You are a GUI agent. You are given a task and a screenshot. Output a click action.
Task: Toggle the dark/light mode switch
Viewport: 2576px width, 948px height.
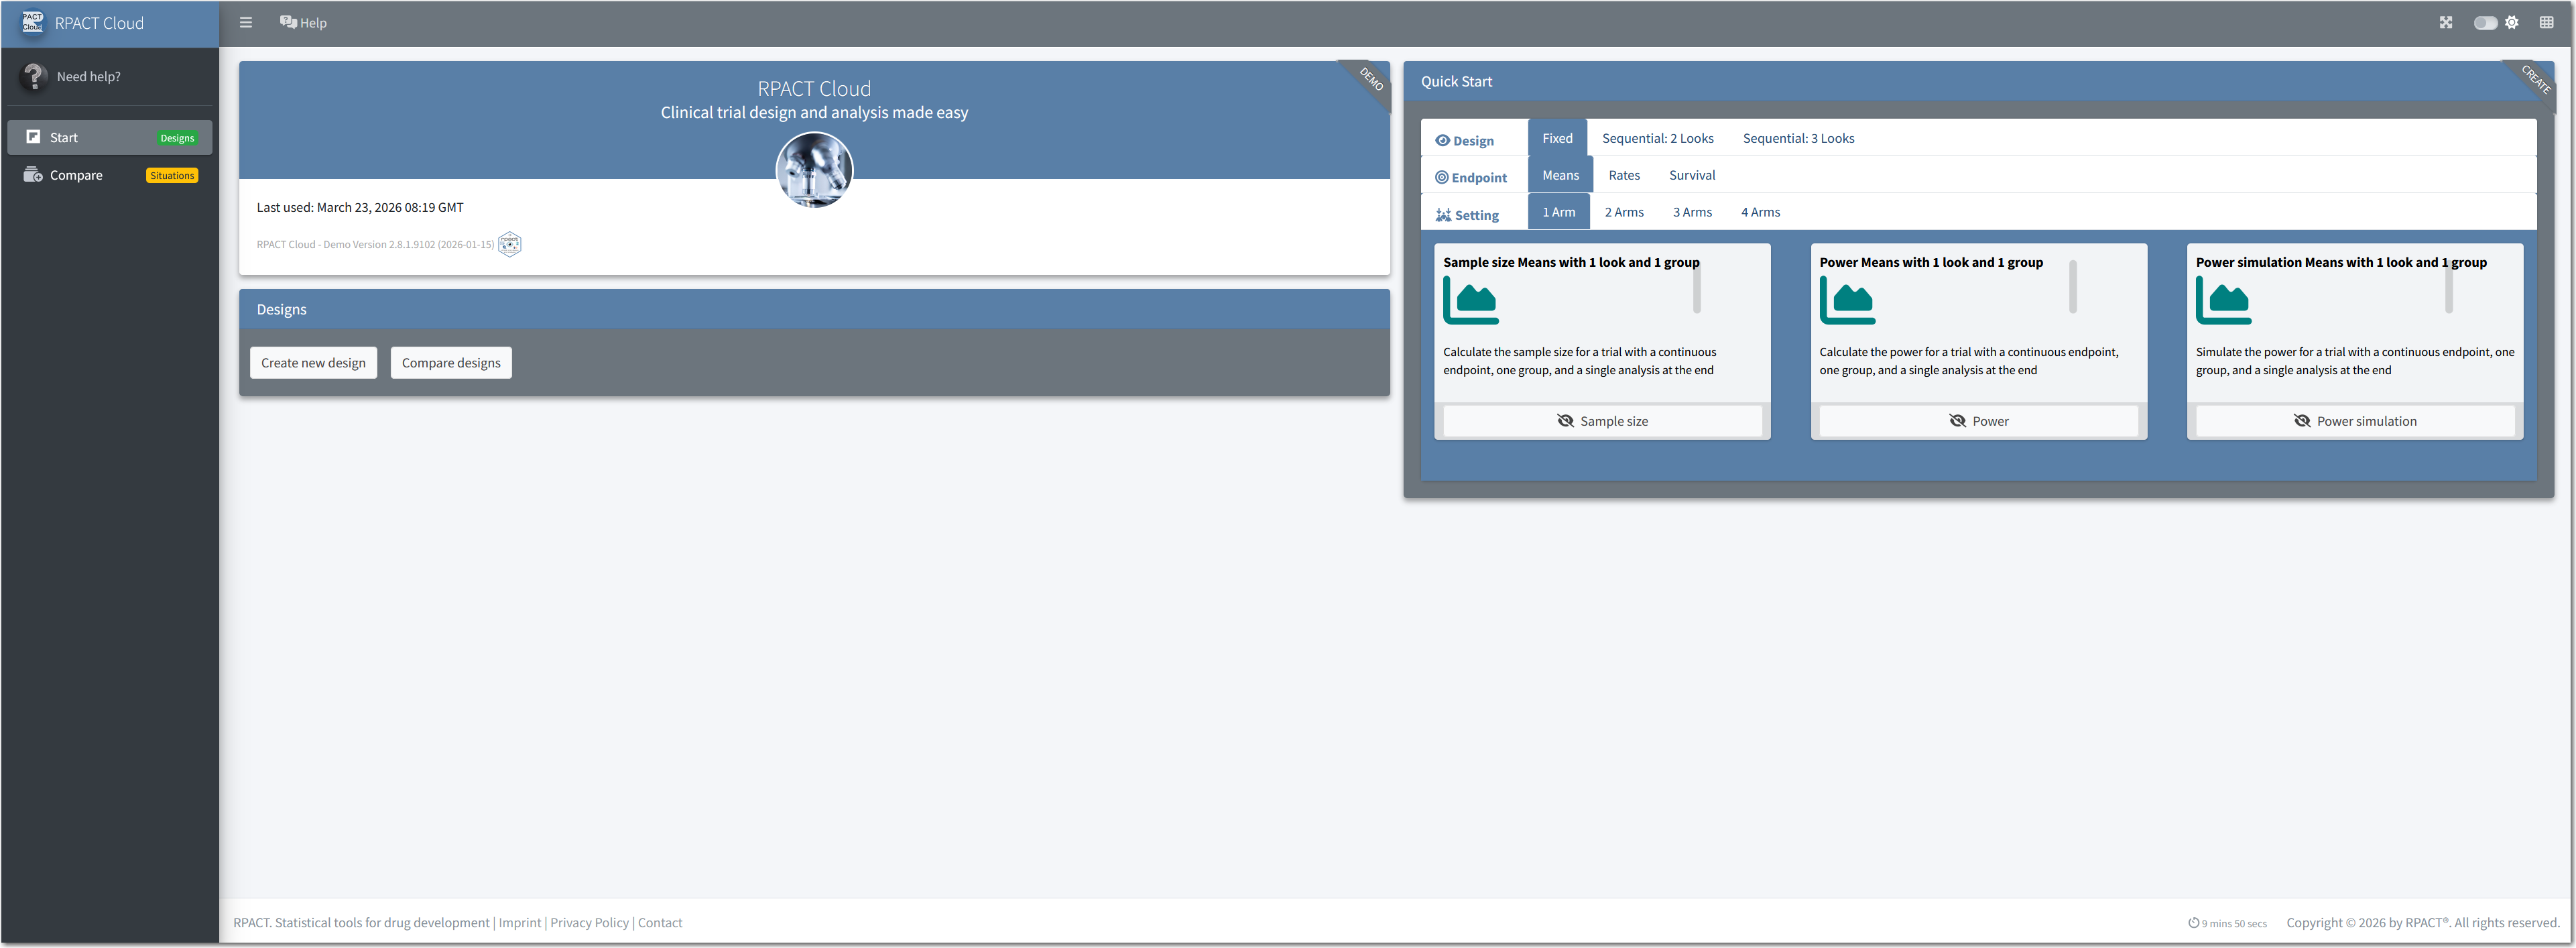coord(2486,23)
